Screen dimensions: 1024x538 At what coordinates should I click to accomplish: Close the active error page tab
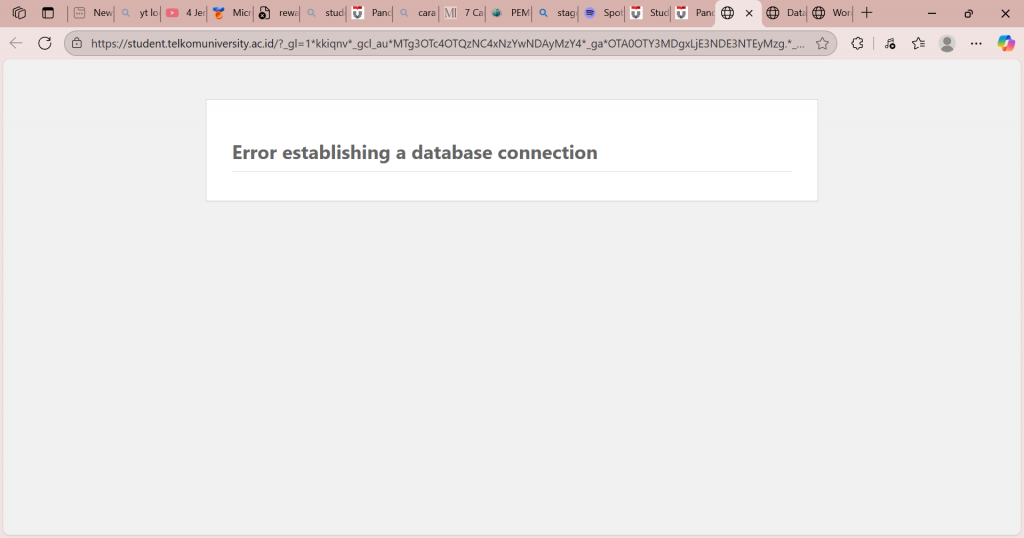pos(749,13)
